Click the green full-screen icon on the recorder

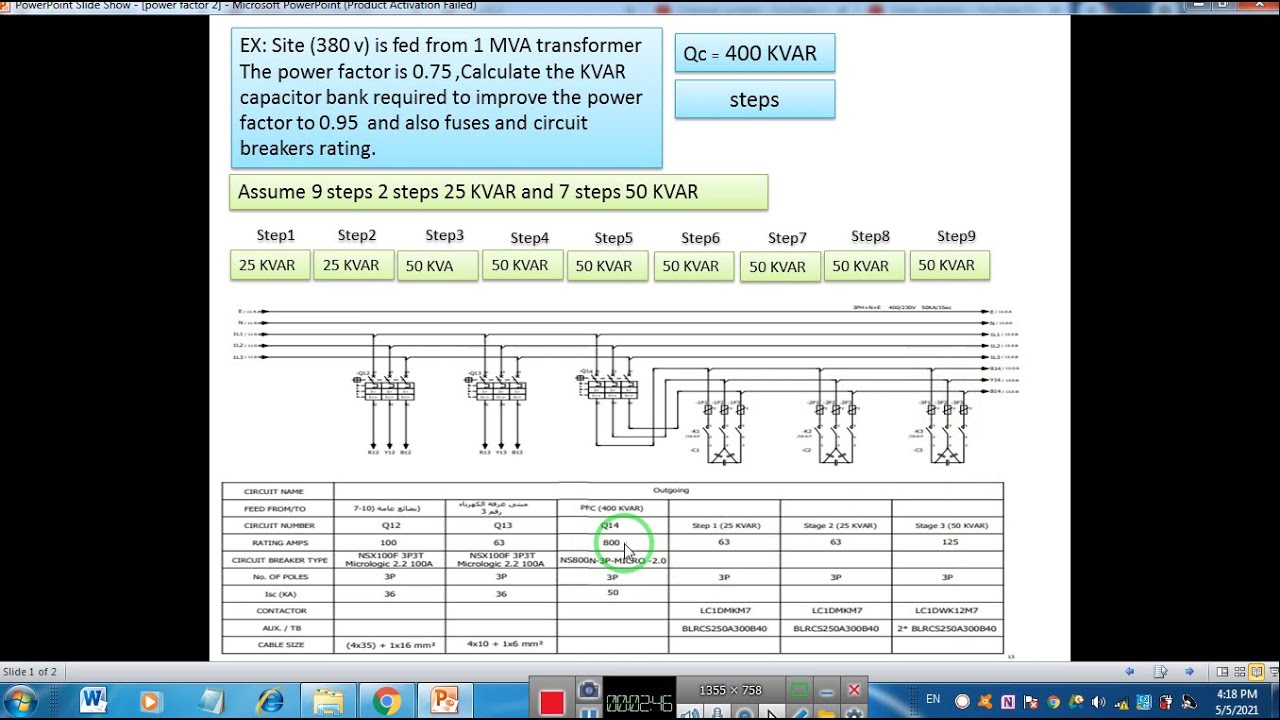[x=799, y=690]
